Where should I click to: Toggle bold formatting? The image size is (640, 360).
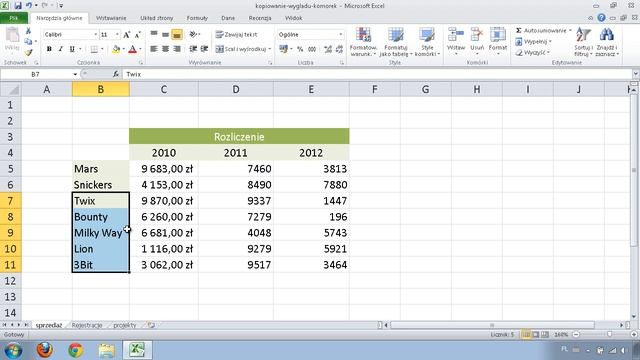(49, 49)
